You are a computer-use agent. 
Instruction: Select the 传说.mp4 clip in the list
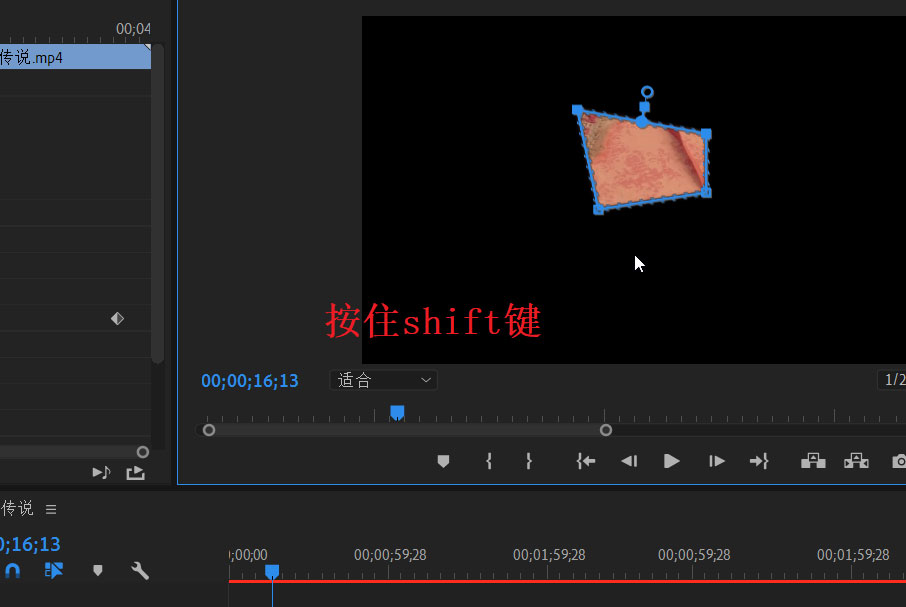pos(70,57)
